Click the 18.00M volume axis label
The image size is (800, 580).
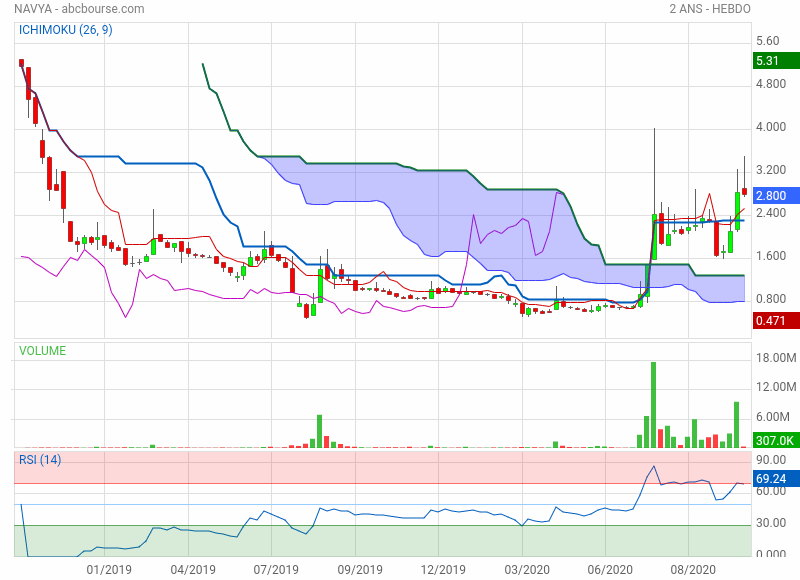click(x=776, y=358)
